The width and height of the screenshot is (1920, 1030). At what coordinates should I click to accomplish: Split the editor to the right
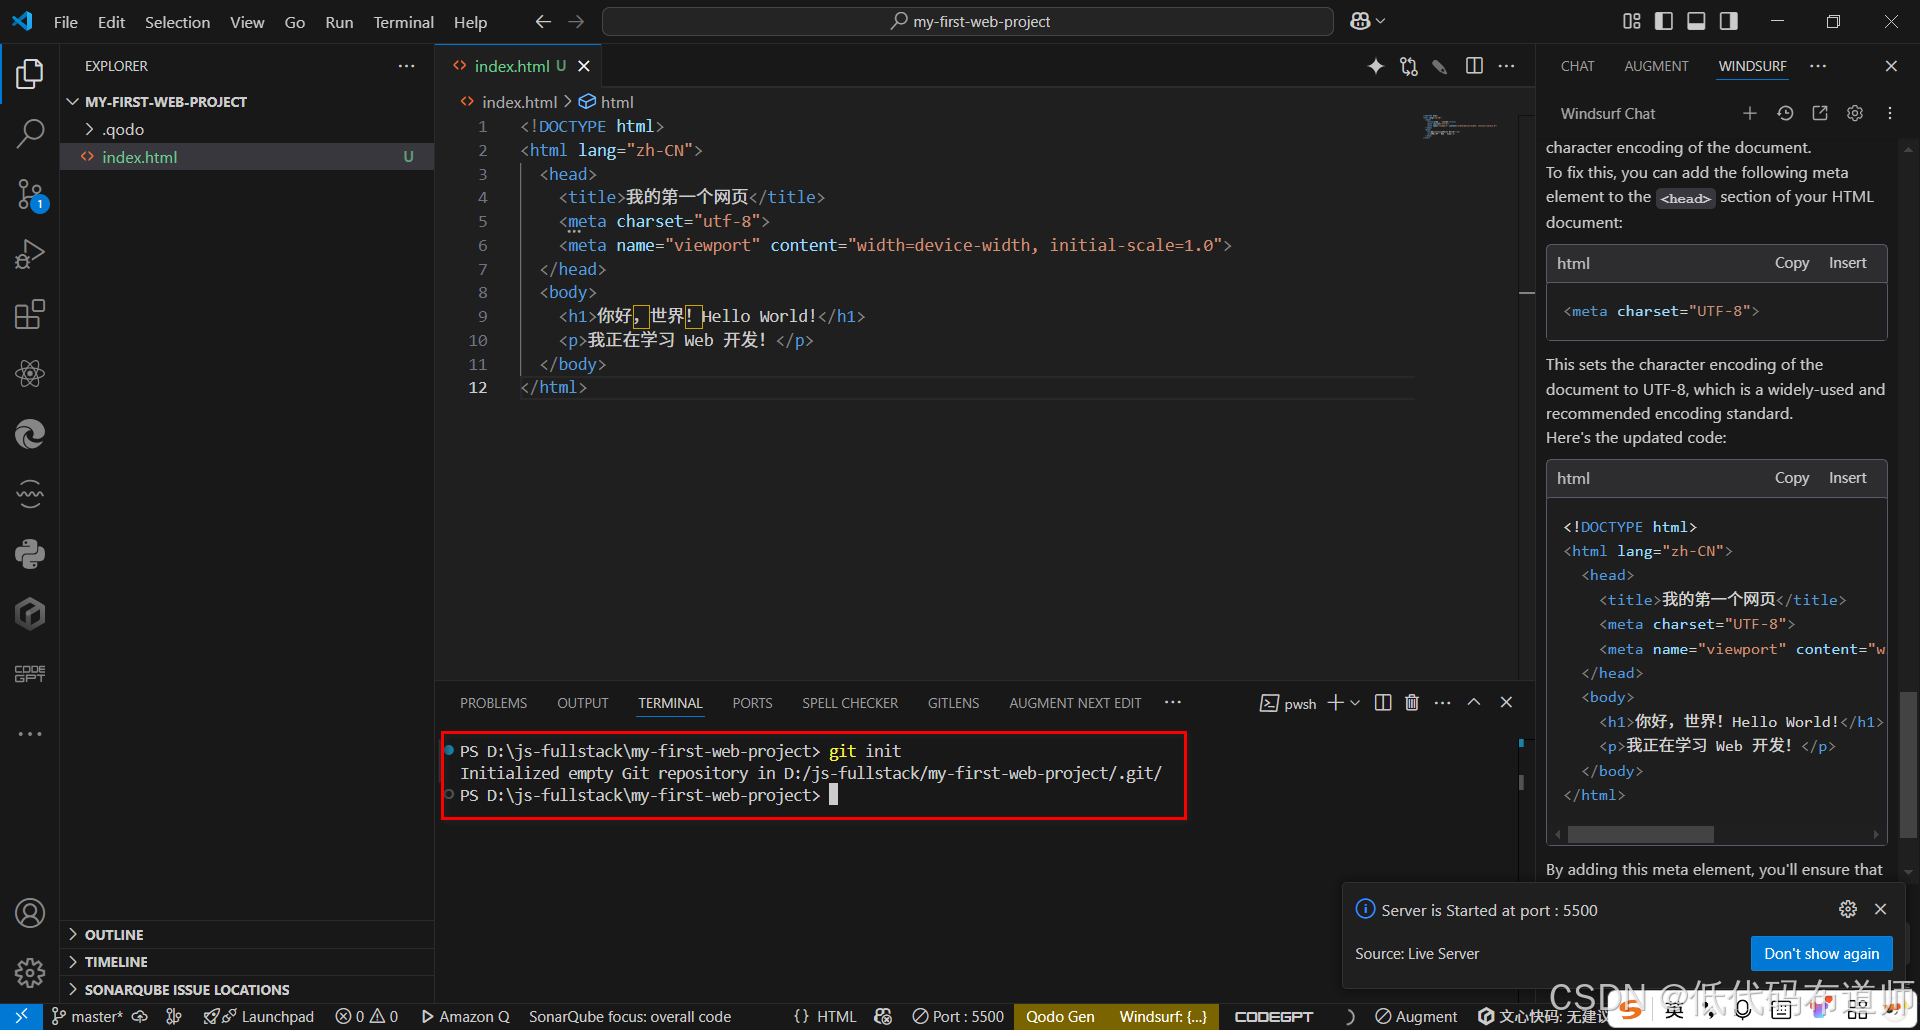pos(1474,66)
